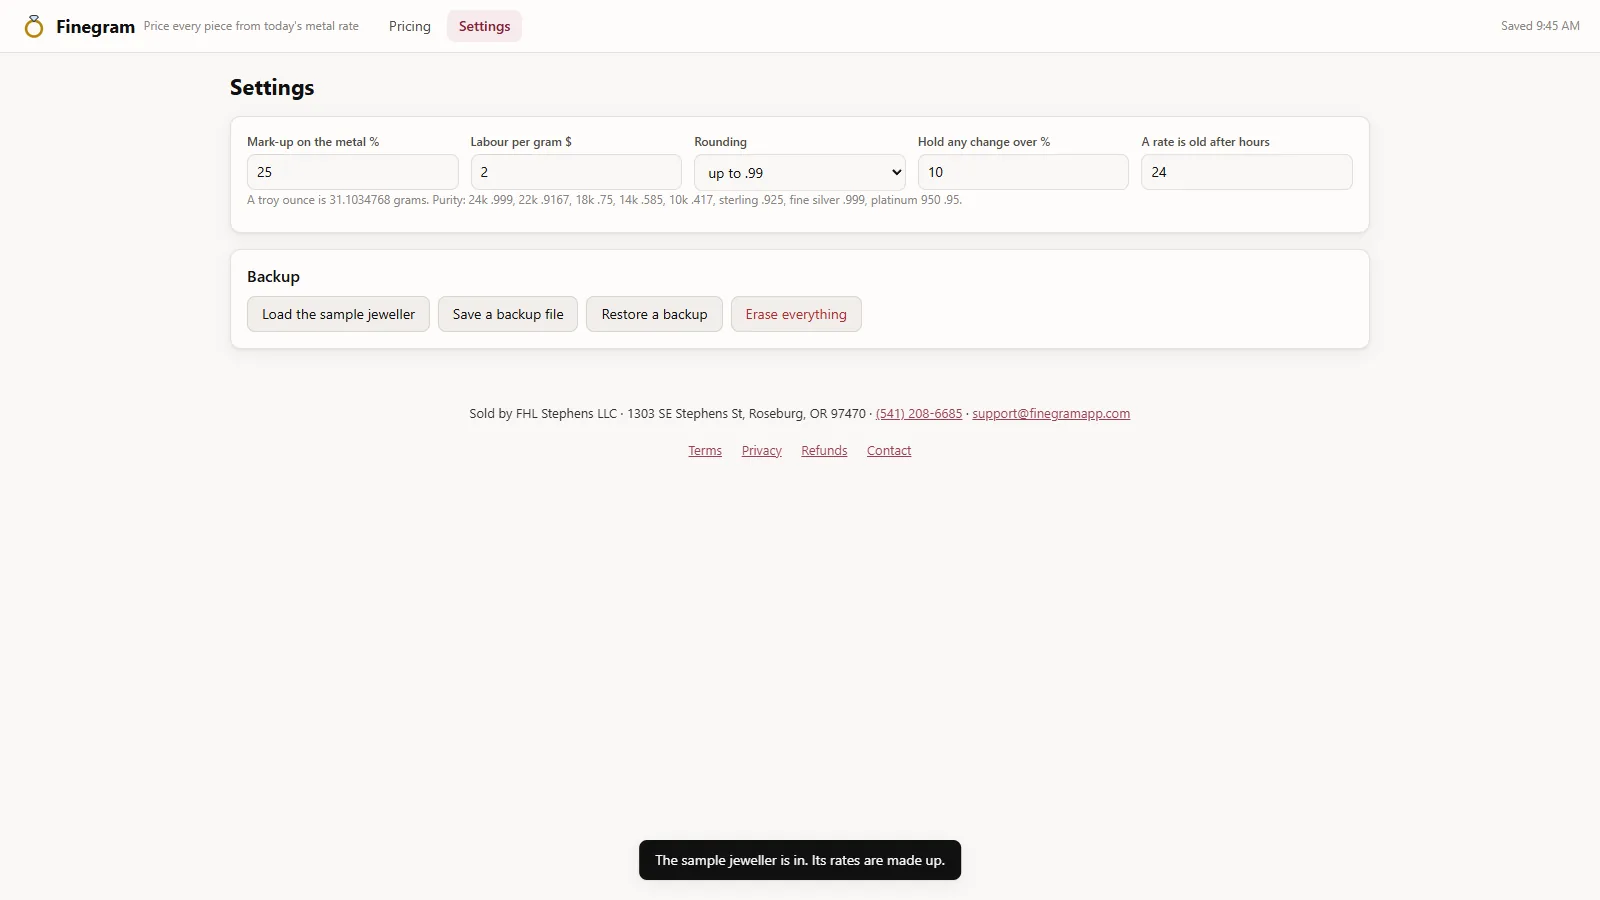Edit the A rate is old after hours field
Screen dimensions: 1600x900
tap(1247, 172)
